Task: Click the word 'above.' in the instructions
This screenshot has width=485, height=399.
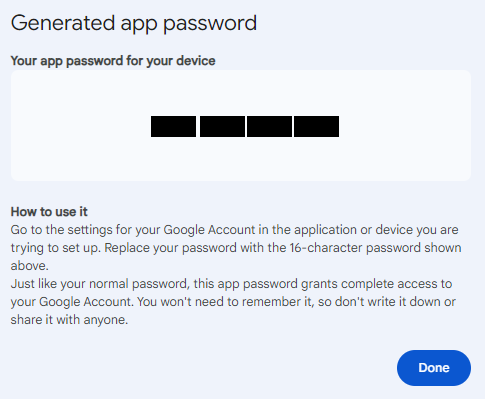Action: click(x=30, y=266)
